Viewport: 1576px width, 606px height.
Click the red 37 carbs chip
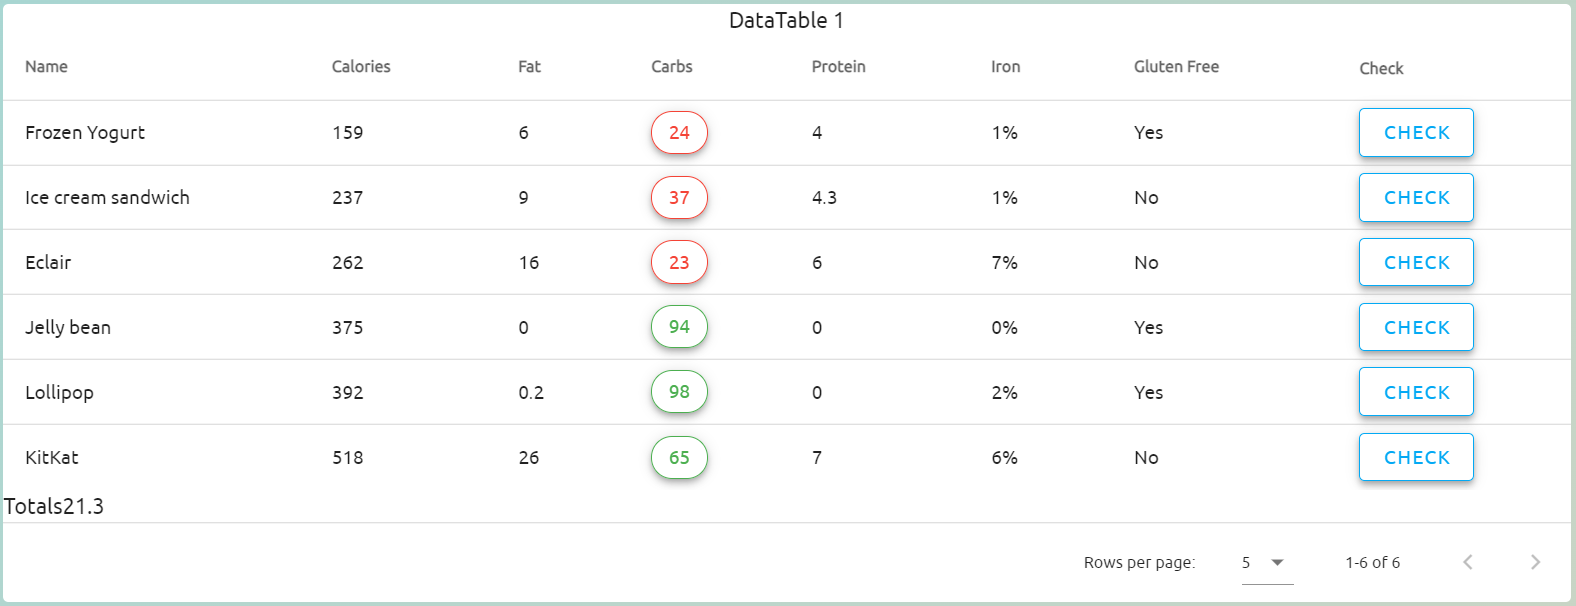click(x=679, y=198)
